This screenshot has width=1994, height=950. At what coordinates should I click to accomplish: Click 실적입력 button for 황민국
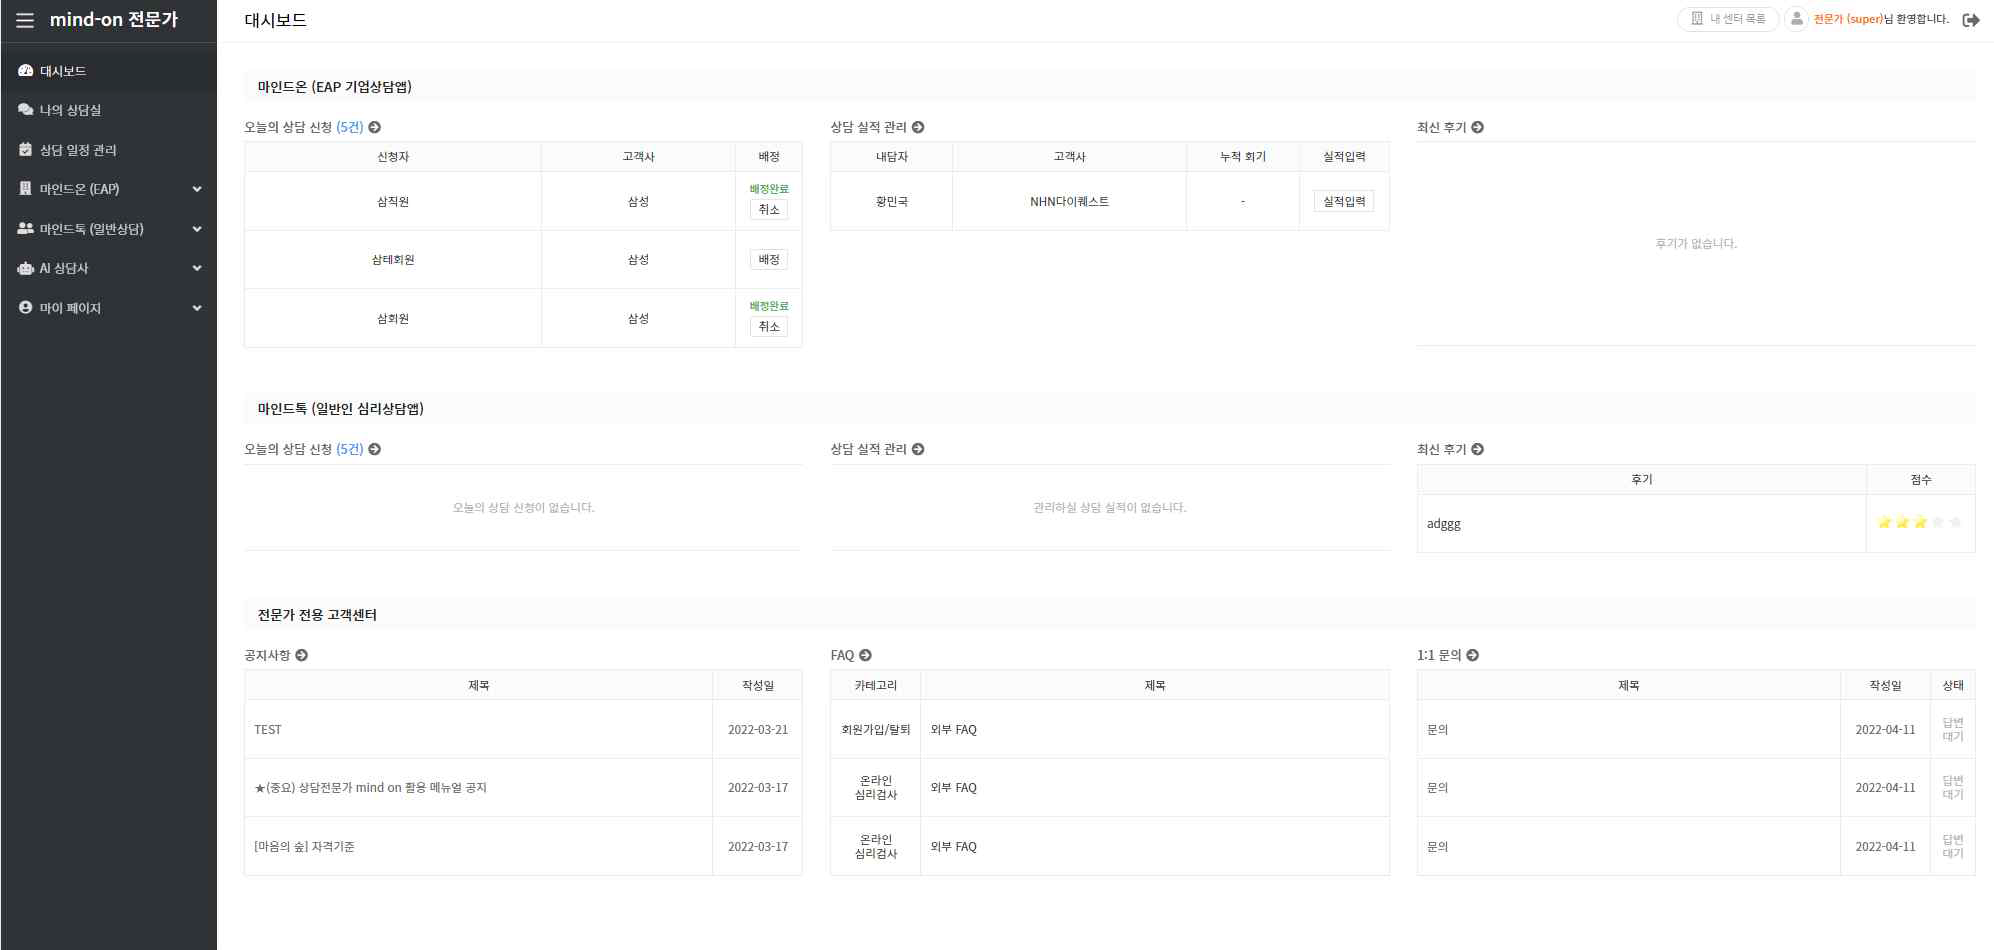coord(1344,202)
